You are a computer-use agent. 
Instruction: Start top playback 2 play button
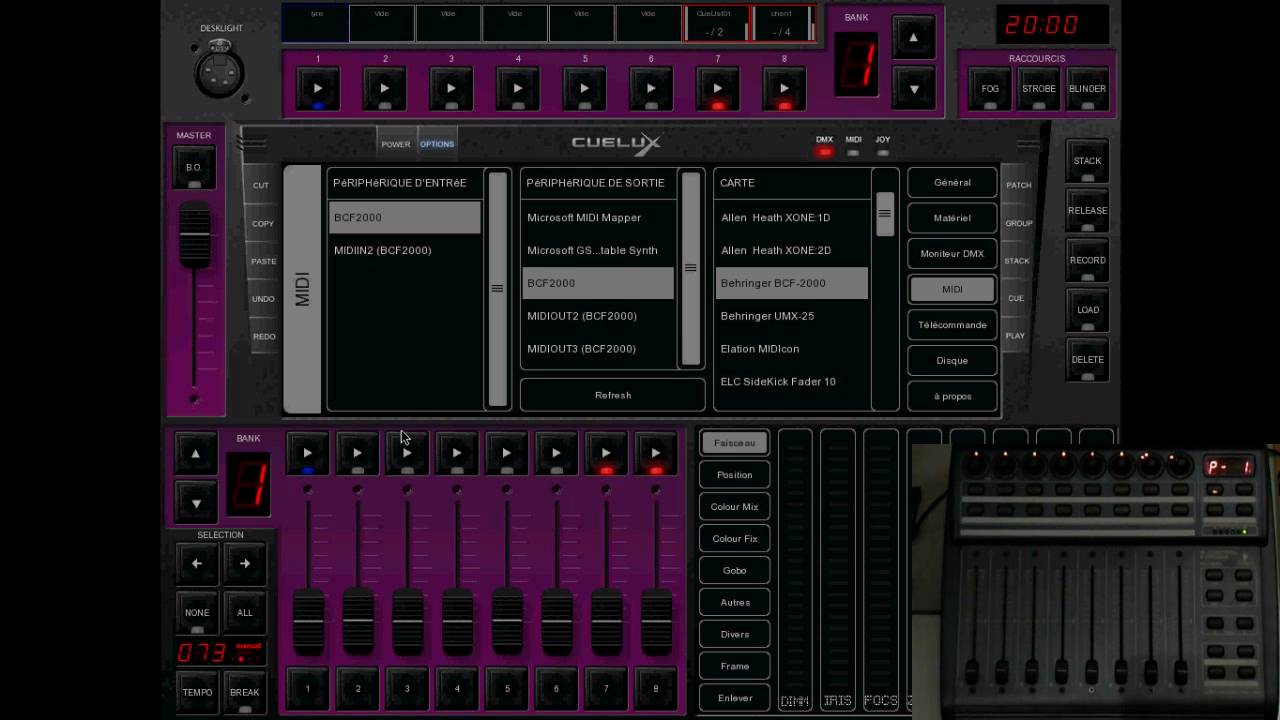[x=385, y=89]
